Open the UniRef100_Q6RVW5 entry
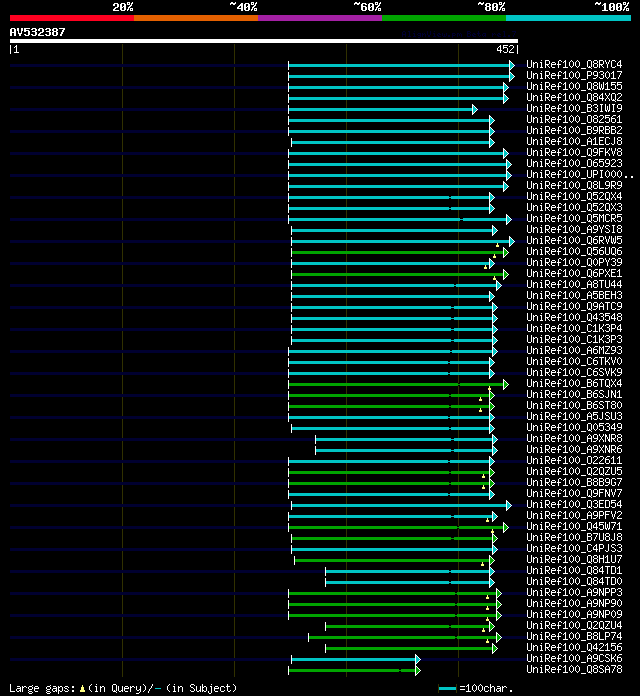 click(x=574, y=241)
